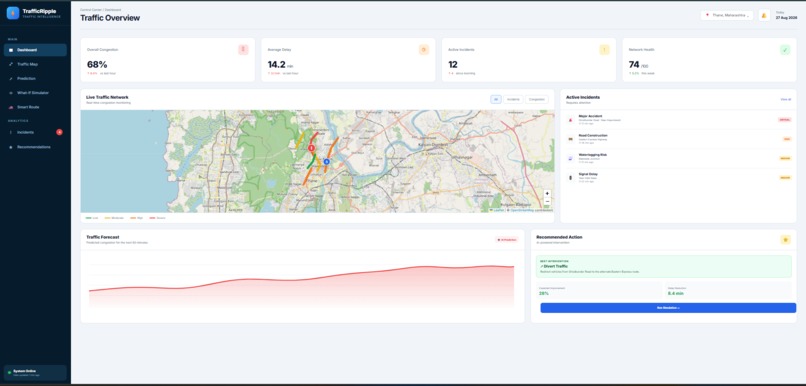Click the Waterlogging Risk incident icon
Viewport: 806px width, 386px height.
[570, 158]
